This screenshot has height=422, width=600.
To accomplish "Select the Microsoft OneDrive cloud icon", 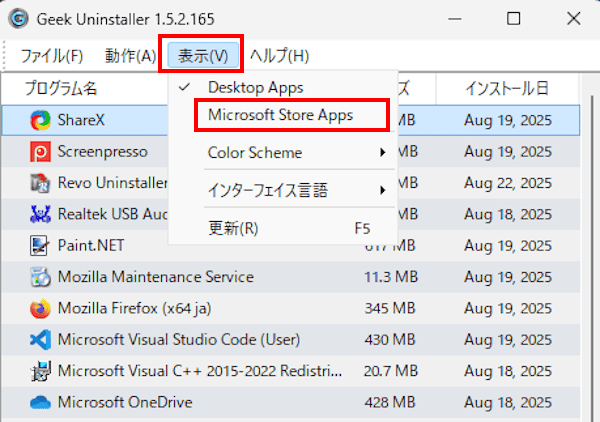I will point(40,402).
